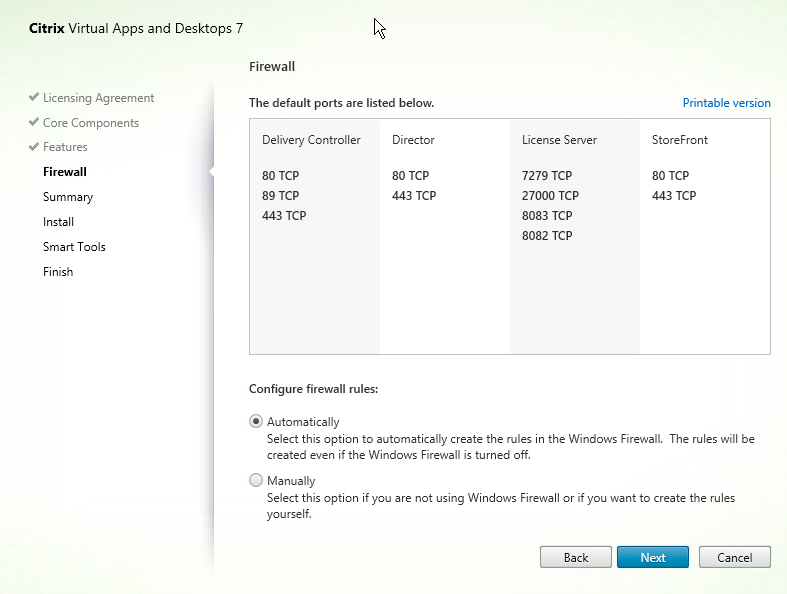The width and height of the screenshot is (787, 594).
Task: Select the 27000 TCP port entry
Action: (550, 196)
